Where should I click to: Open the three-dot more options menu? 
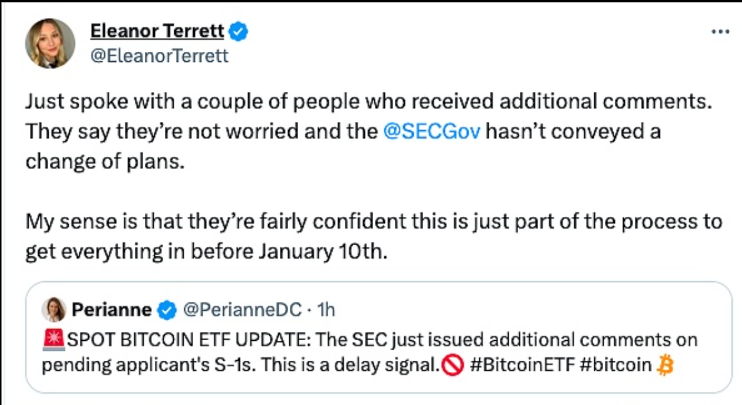click(719, 31)
